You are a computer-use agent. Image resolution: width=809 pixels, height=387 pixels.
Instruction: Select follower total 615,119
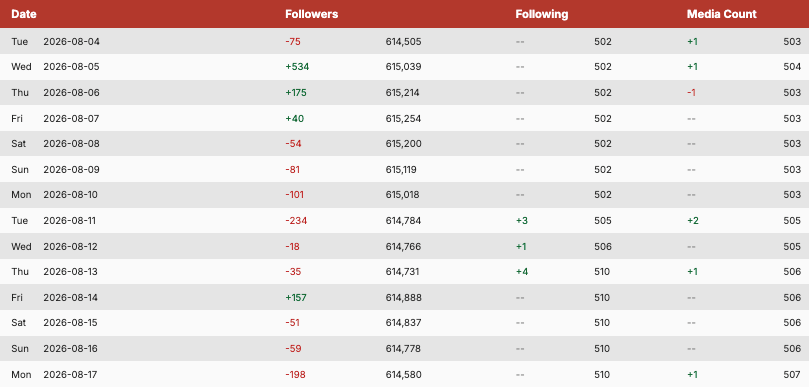click(401, 170)
